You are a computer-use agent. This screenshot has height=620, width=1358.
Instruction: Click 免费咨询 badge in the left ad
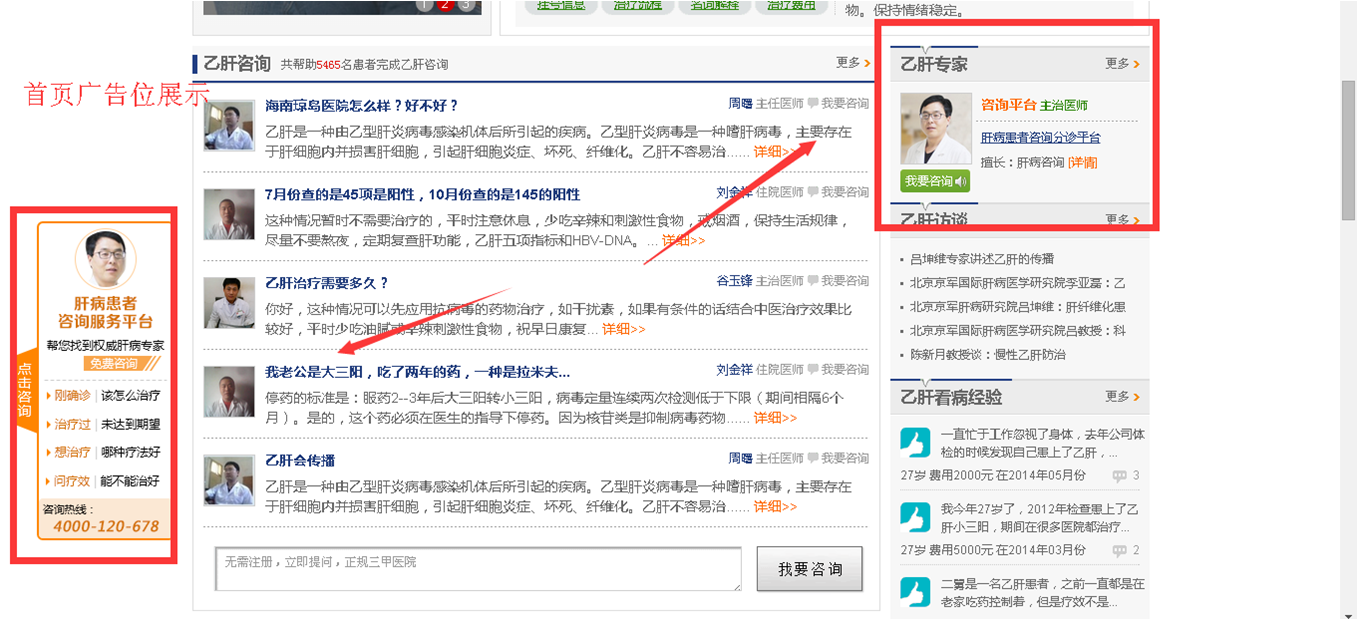[112, 364]
